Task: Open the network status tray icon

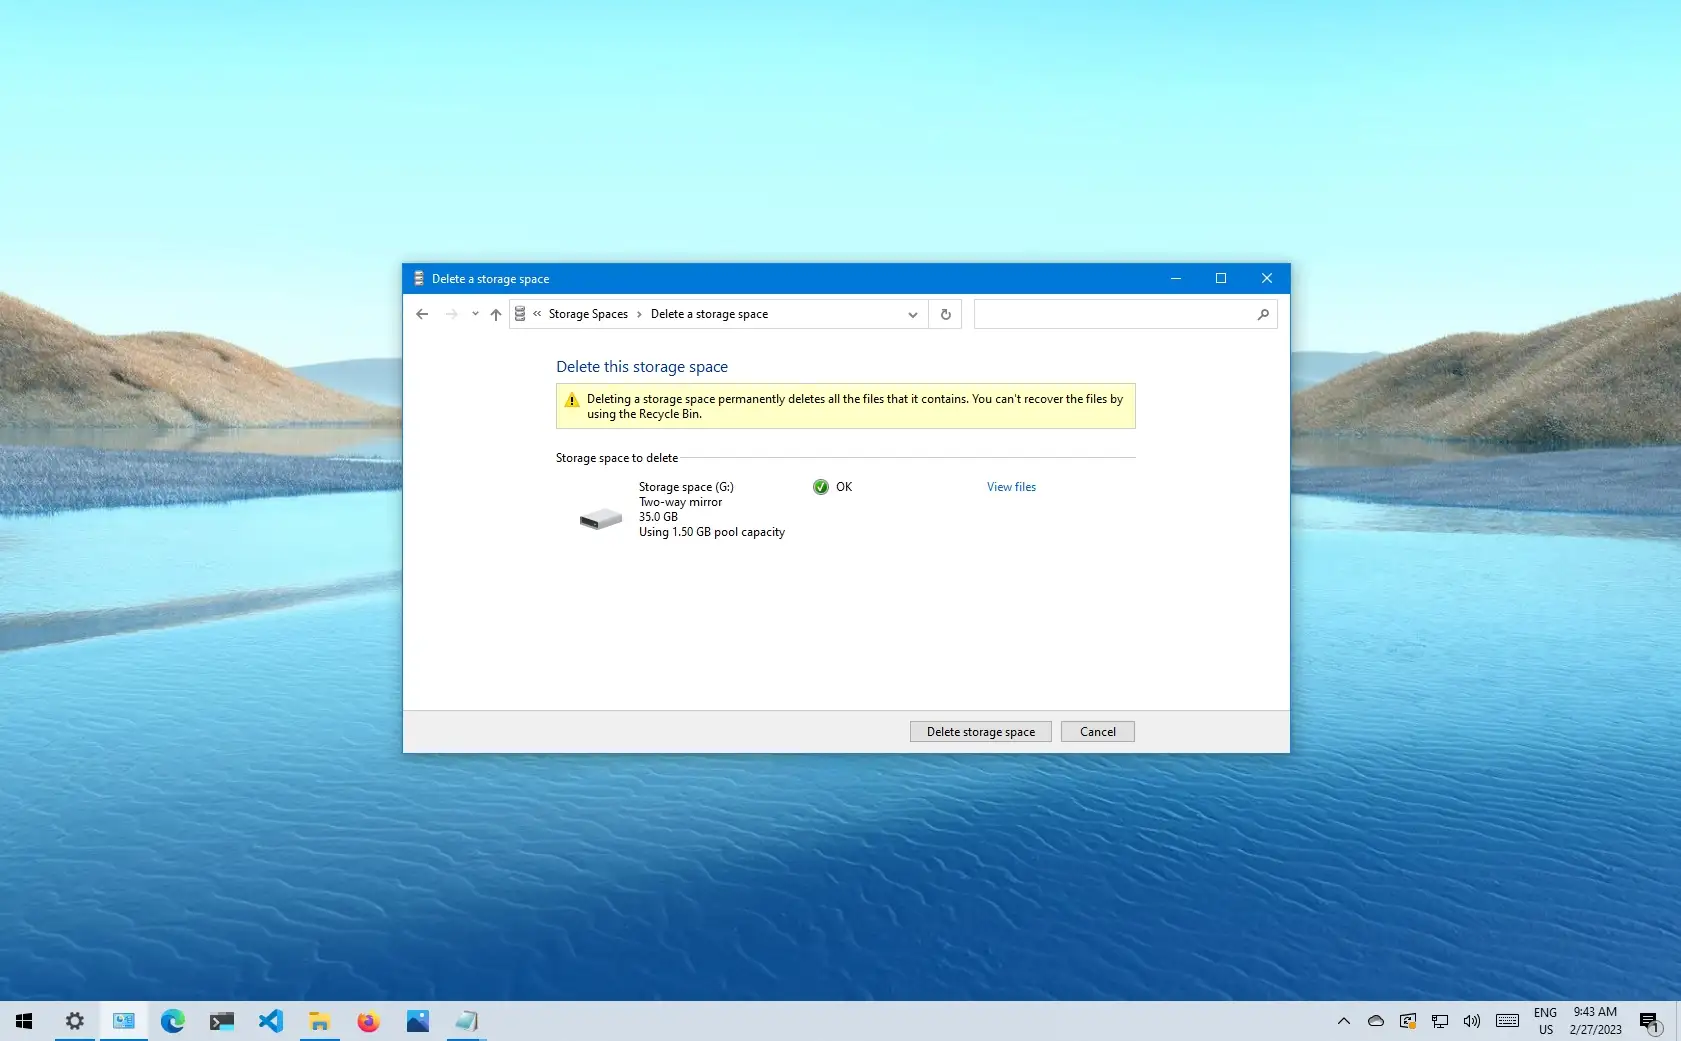Action: click(1439, 1021)
